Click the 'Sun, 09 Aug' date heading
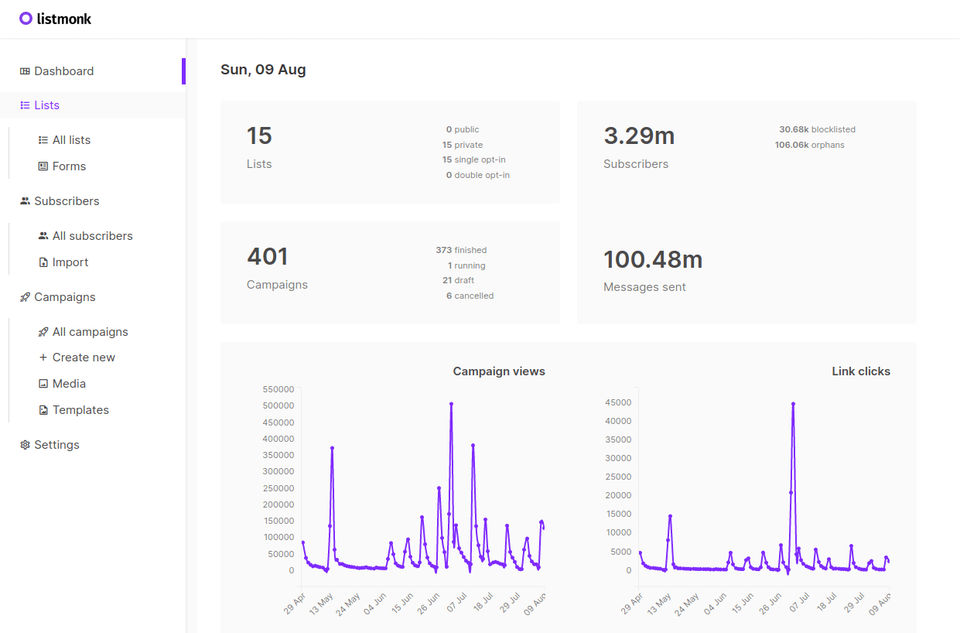960x633 pixels. pyautogui.click(x=263, y=70)
